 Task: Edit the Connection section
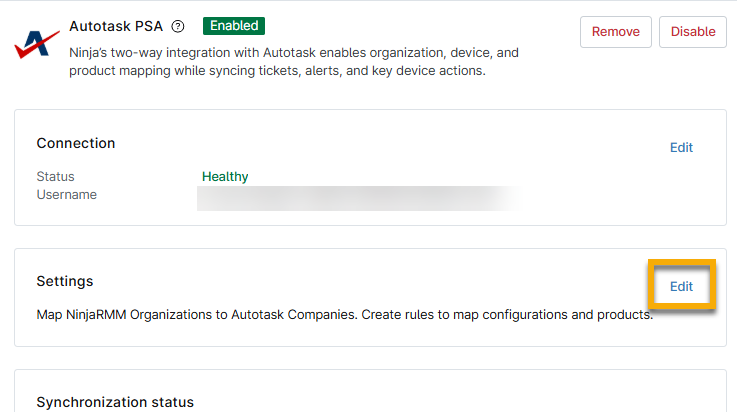pyautogui.click(x=681, y=148)
